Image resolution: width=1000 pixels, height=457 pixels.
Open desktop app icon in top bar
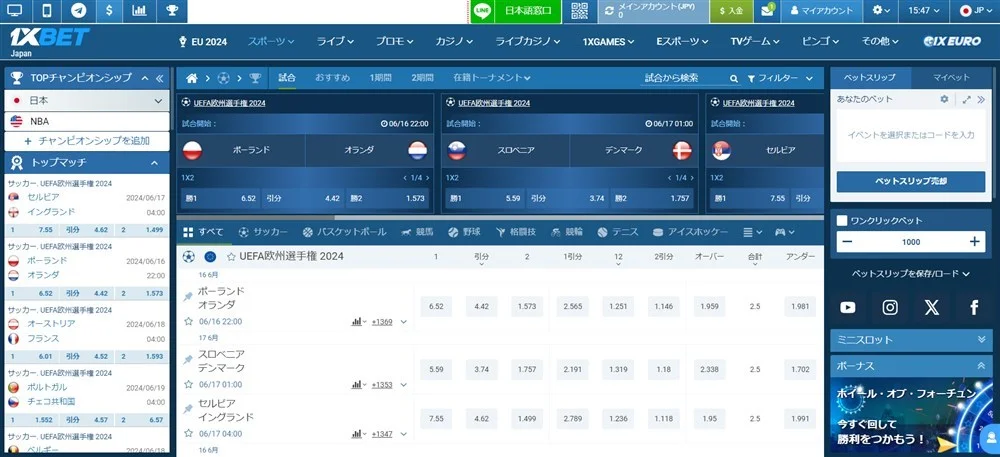pos(15,11)
